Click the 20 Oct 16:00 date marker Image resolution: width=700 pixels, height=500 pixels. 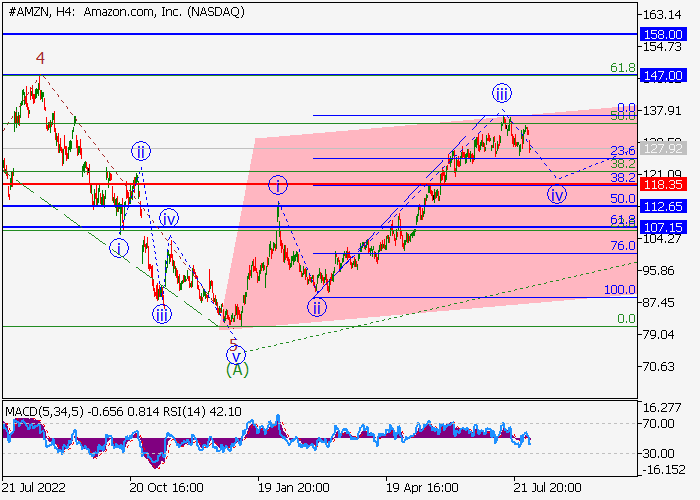[167, 488]
